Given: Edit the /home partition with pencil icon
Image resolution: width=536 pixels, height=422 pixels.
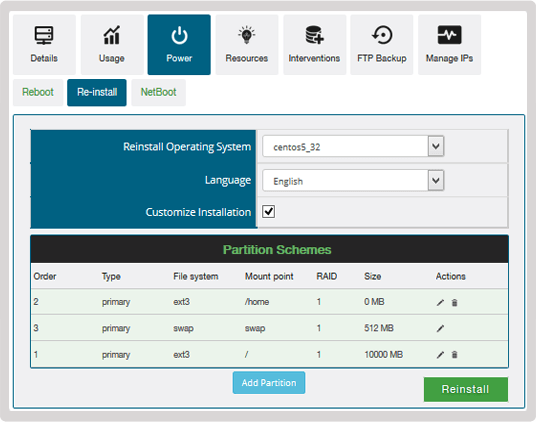Looking at the screenshot, I should tap(440, 302).
